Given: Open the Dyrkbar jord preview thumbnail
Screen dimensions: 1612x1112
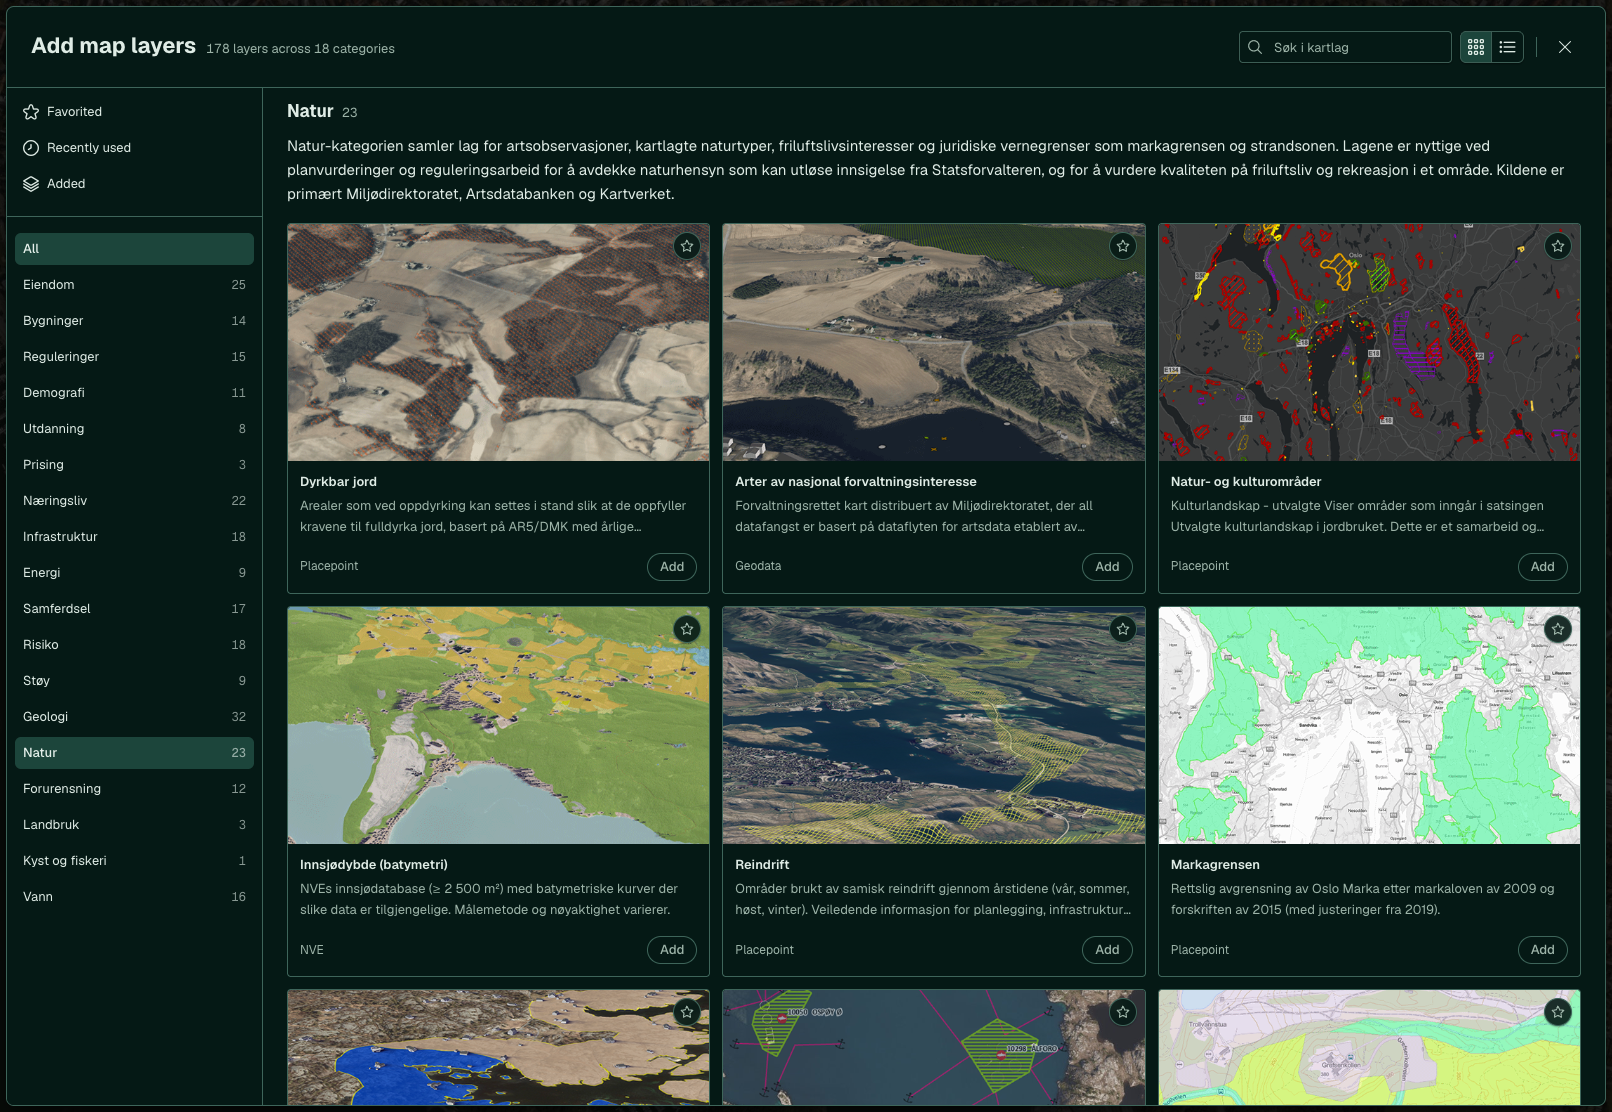Looking at the screenshot, I should coord(498,342).
